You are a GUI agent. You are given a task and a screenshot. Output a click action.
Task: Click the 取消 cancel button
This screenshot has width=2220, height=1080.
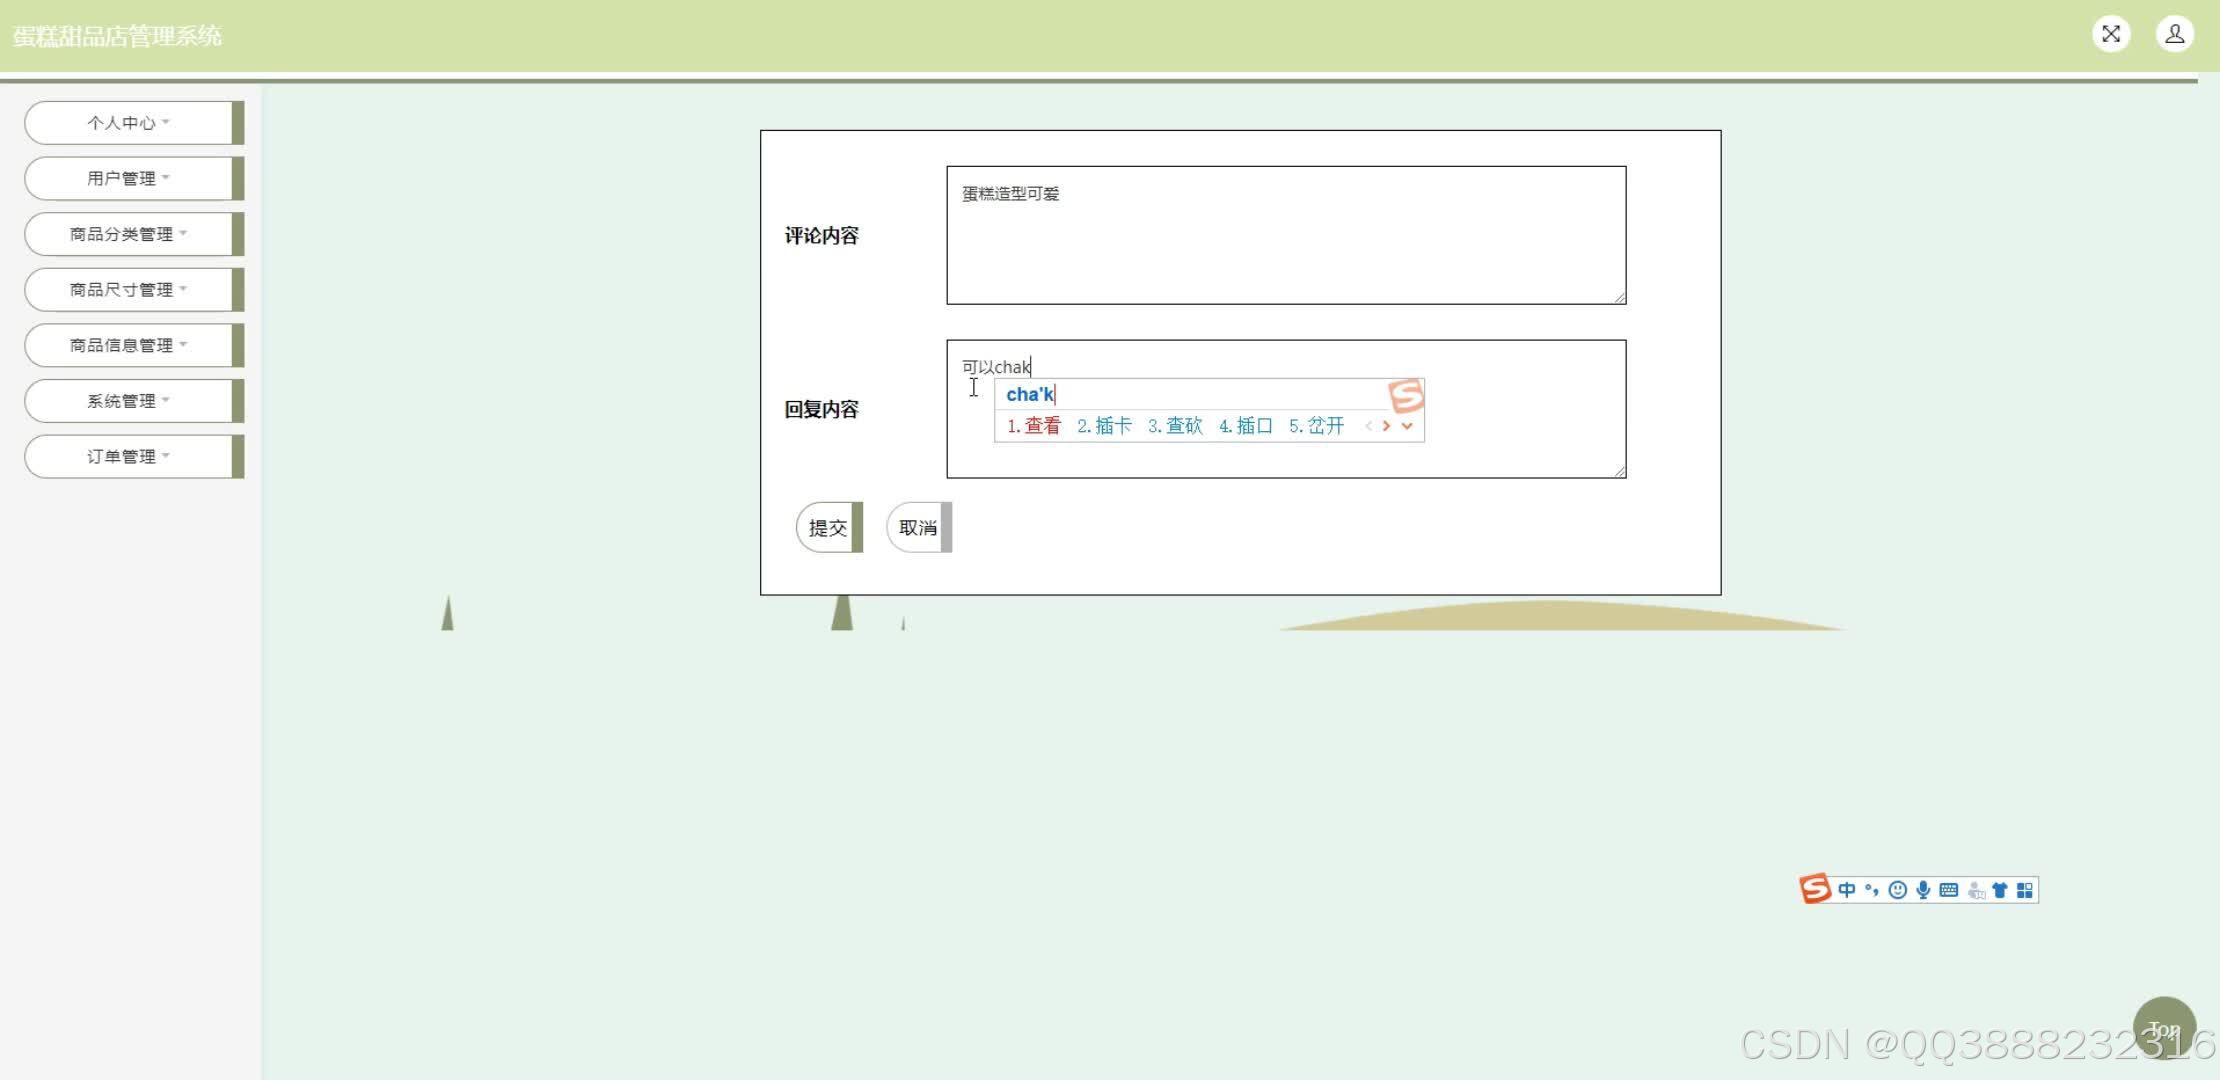(917, 528)
